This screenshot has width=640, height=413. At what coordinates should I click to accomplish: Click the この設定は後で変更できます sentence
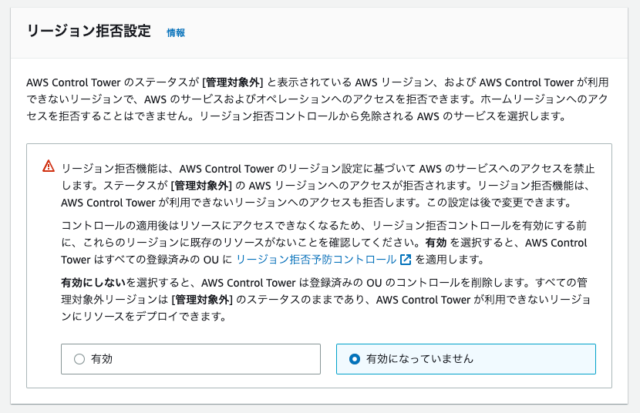498,203
